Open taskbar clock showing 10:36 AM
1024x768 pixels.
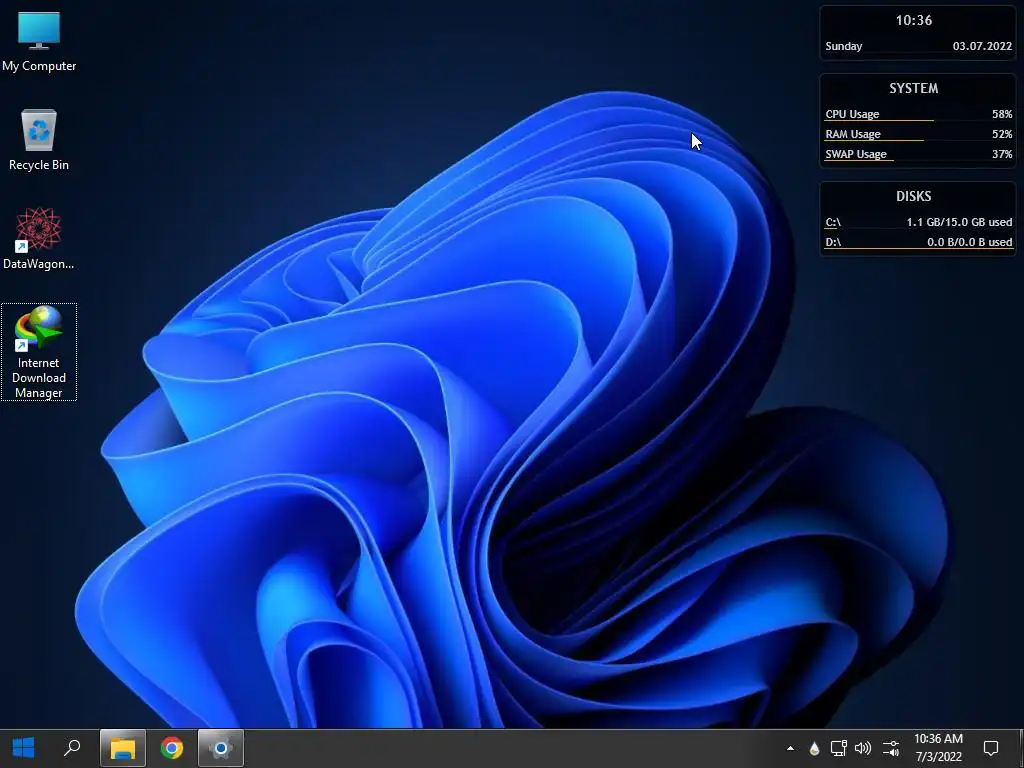pos(938,748)
